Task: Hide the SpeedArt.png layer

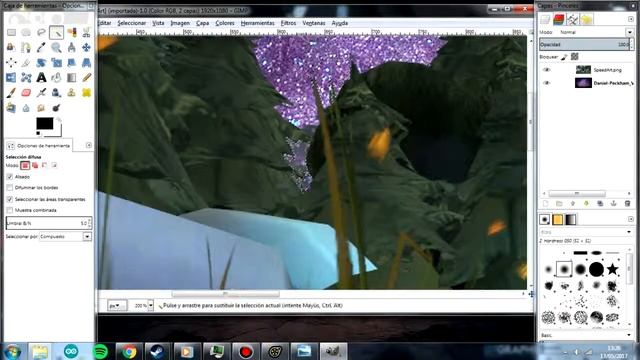Action: [x=547, y=70]
